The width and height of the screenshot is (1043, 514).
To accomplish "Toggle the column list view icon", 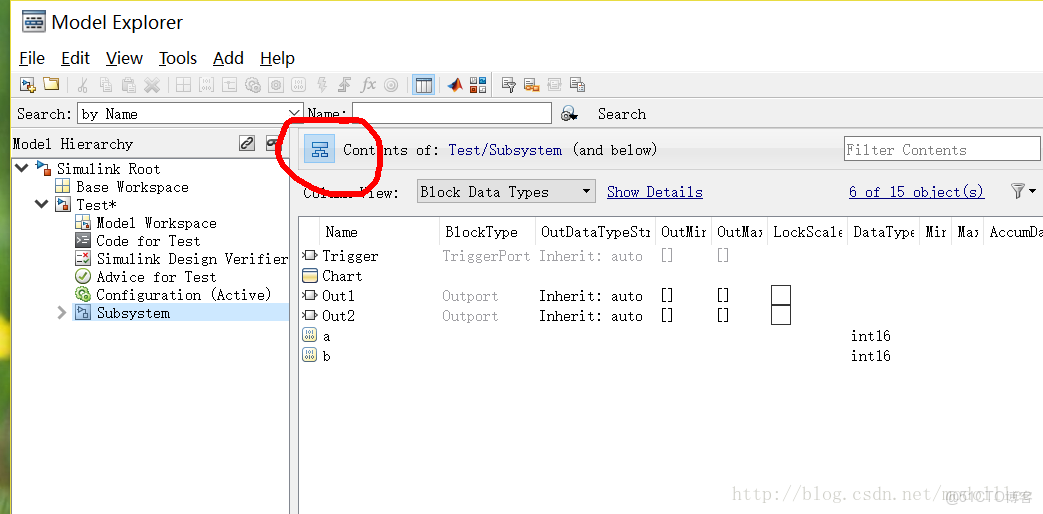I will (423, 85).
